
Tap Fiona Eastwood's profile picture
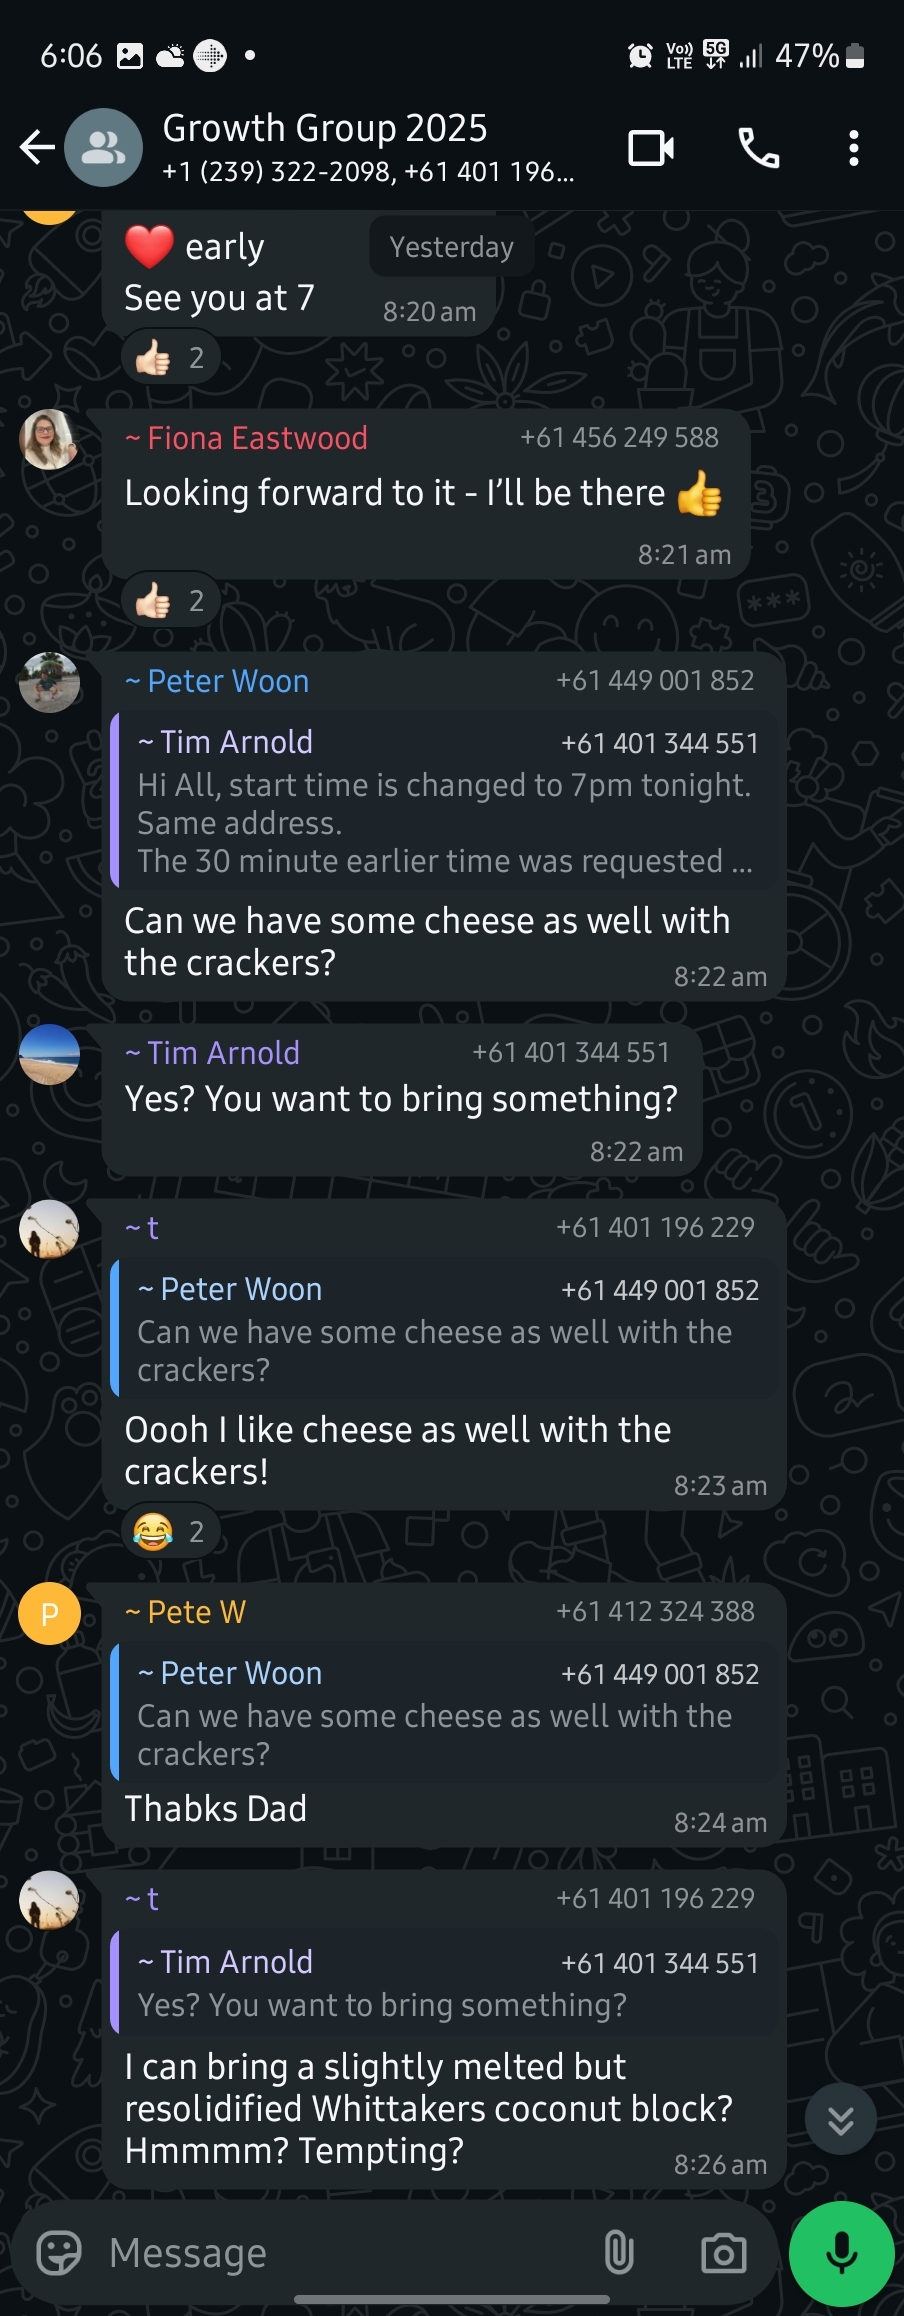pyautogui.click(x=49, y=439)
